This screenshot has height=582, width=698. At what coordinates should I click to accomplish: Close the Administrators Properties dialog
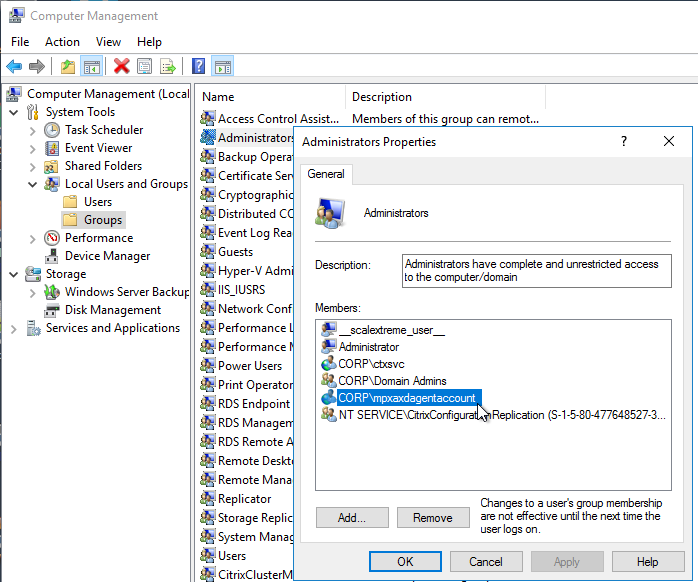click(x=669, y=141)
